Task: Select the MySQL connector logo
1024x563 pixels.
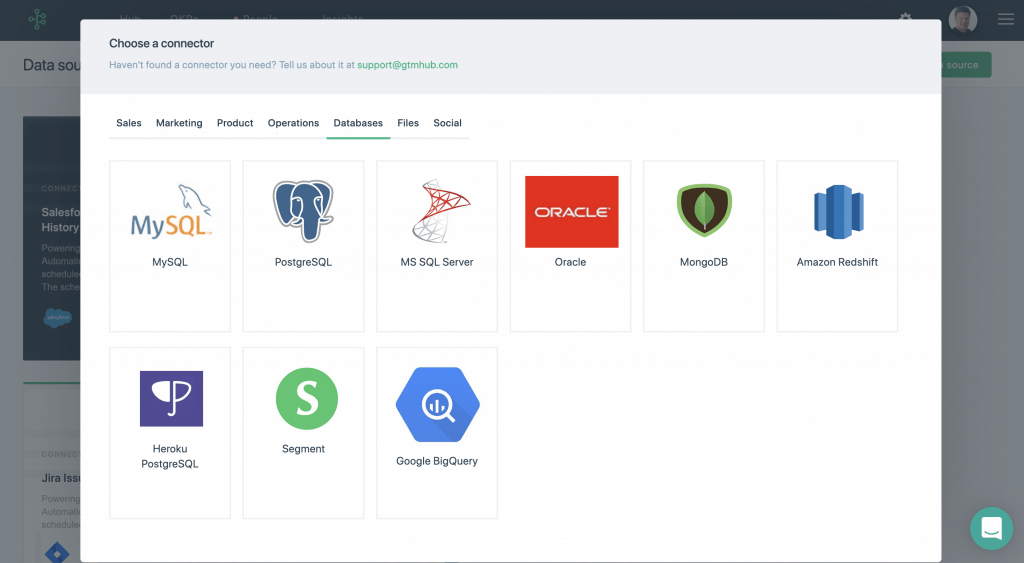Action: (171, 210)
